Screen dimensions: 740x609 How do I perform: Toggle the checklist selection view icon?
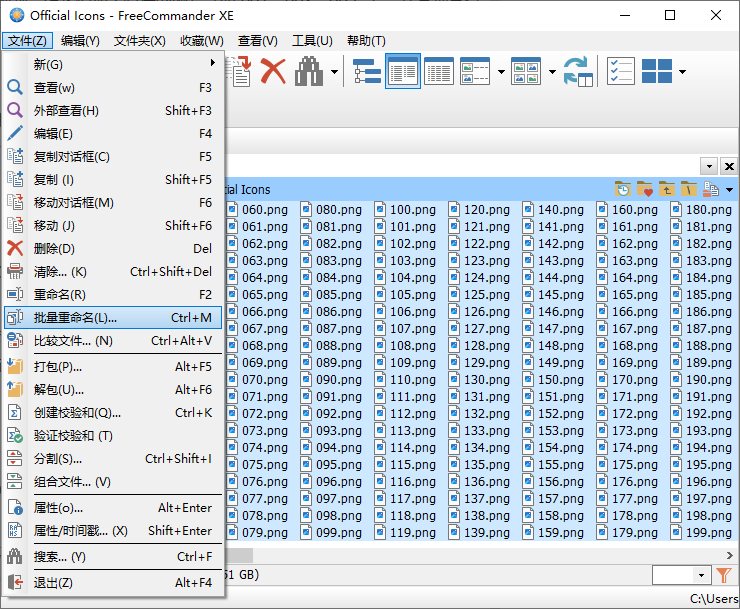click(621, 71)
